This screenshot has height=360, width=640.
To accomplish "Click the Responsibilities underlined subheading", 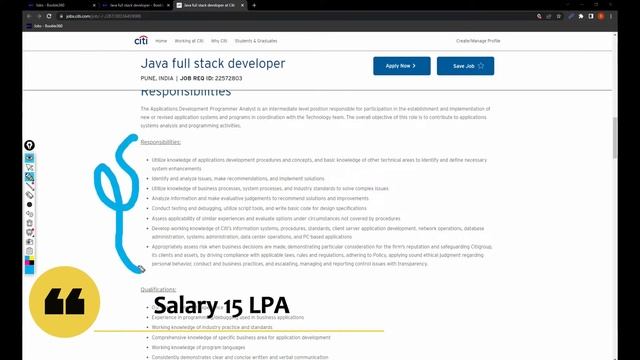I will tap(160, 142).
